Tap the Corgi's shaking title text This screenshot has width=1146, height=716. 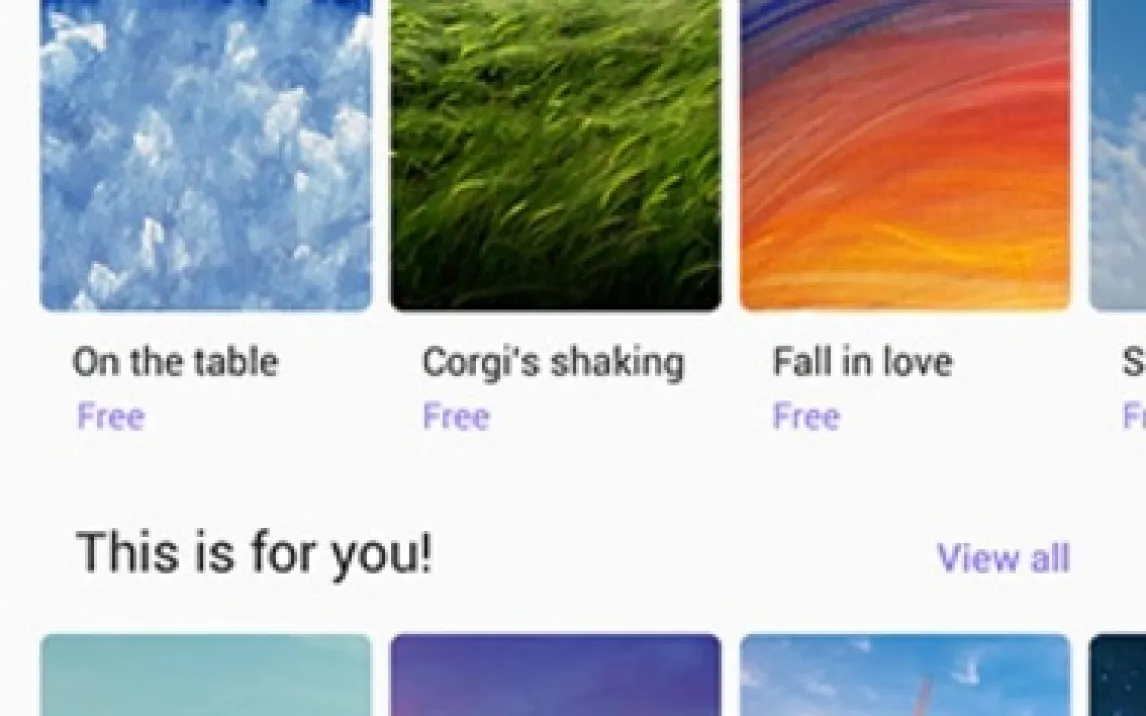pyautogui.click(x=553, y=363)
